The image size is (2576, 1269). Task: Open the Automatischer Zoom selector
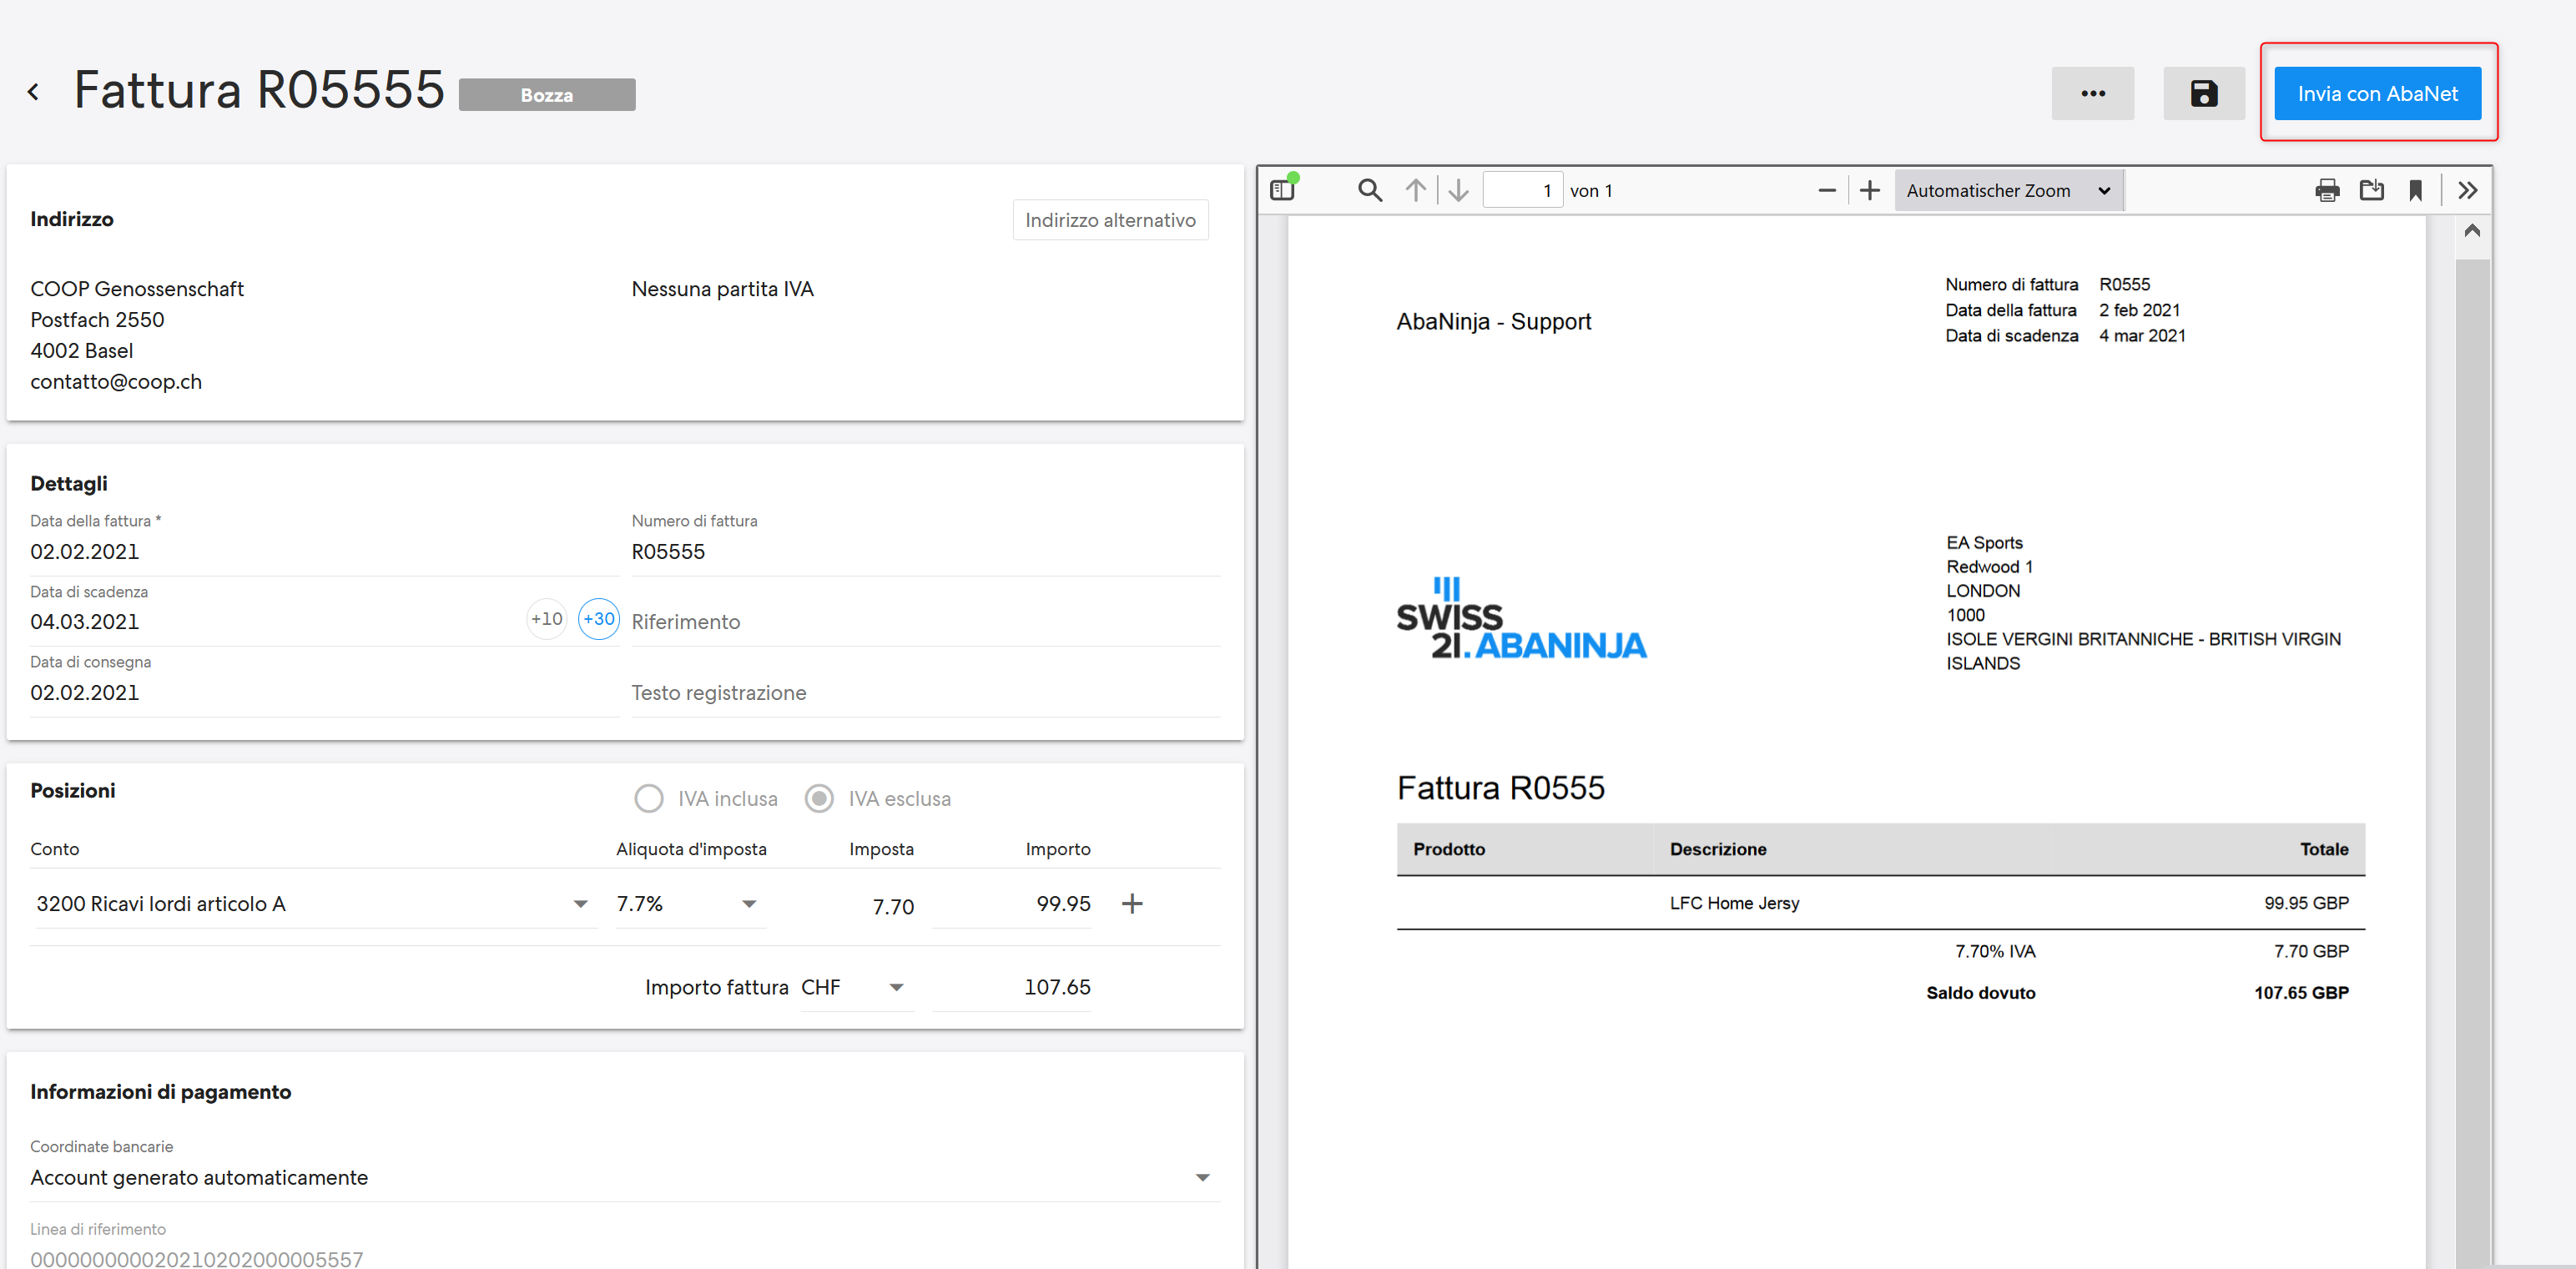point(2008,190)
